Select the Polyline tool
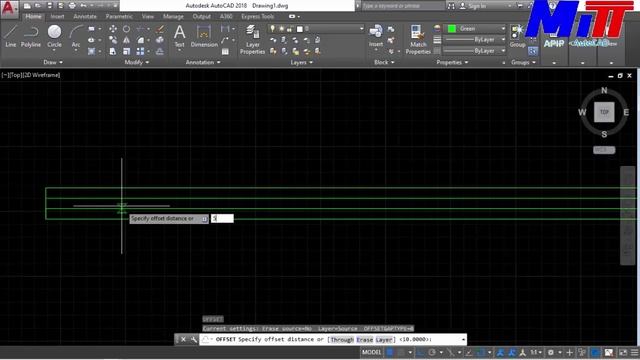The height and width of the screenshot is (360, 640). [31, 36]
